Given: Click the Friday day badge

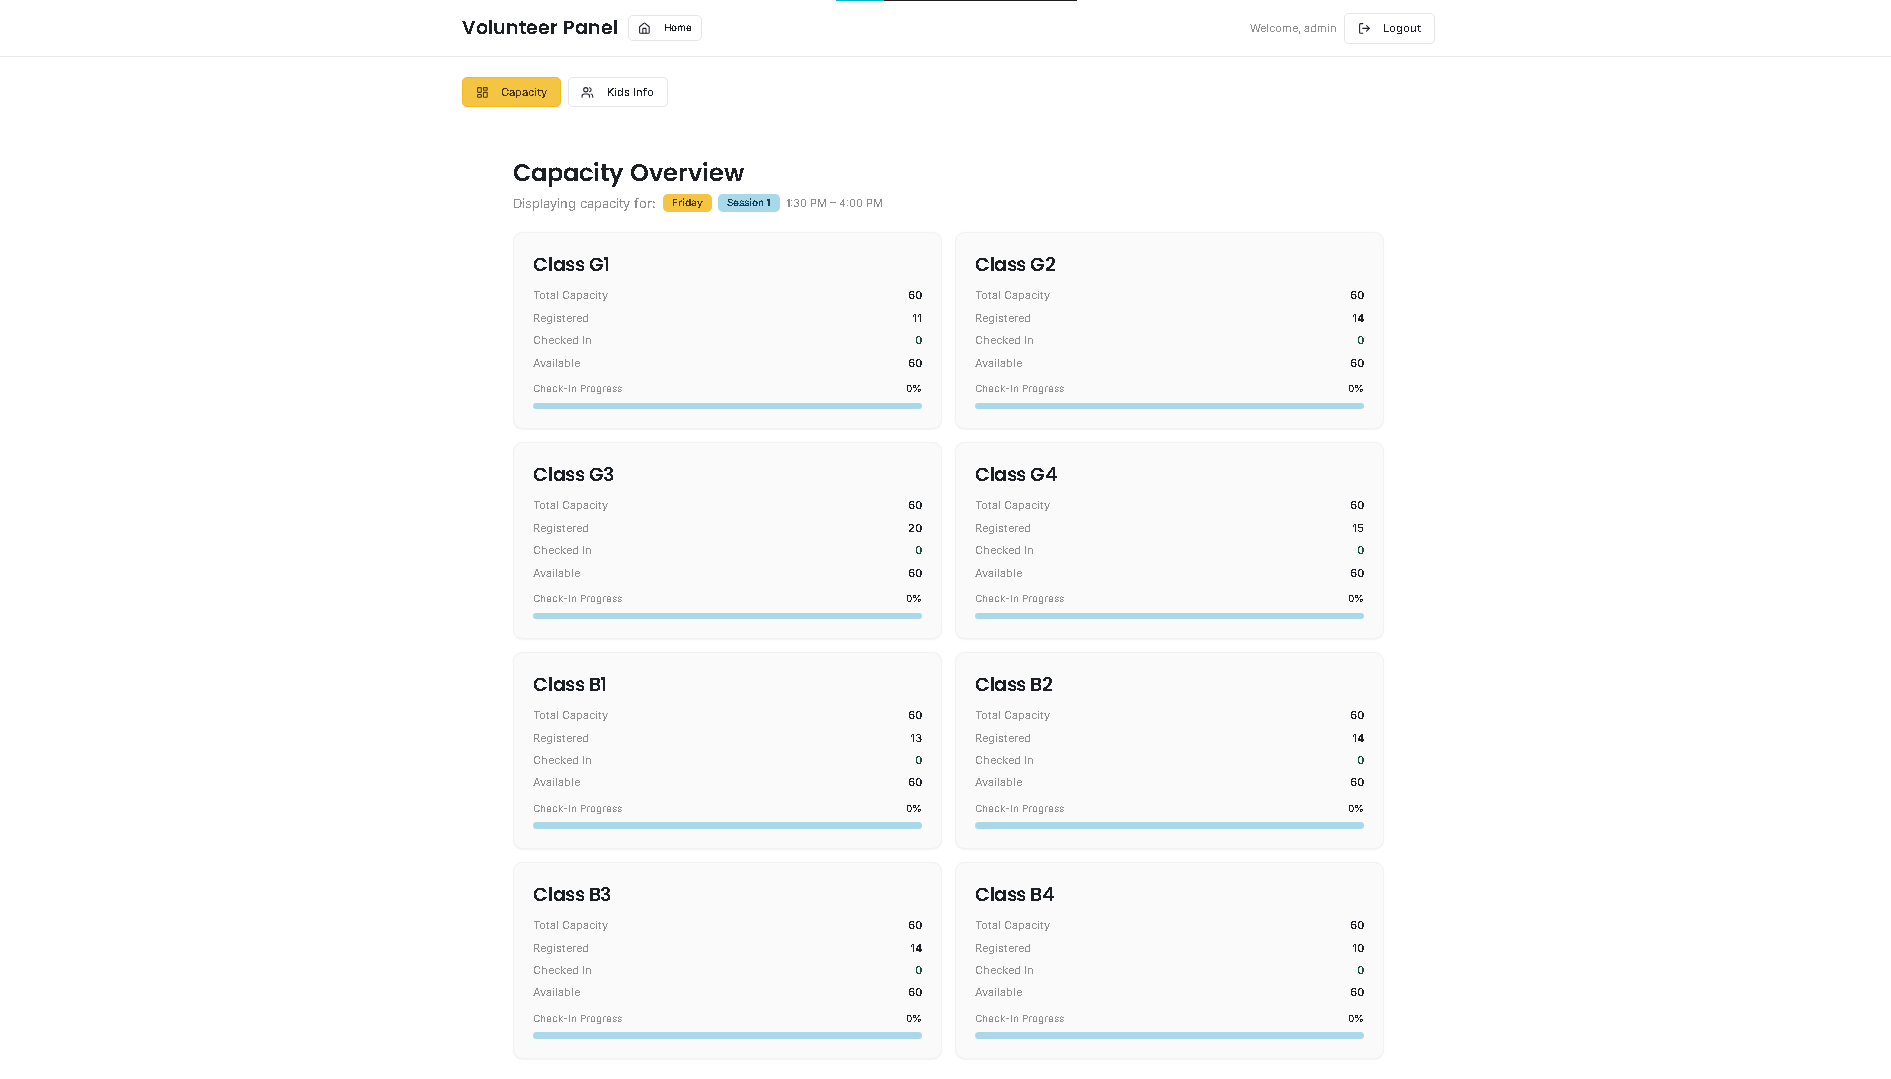Looking at the screenshot, I should pyautogui.click(x=687, y=203).
